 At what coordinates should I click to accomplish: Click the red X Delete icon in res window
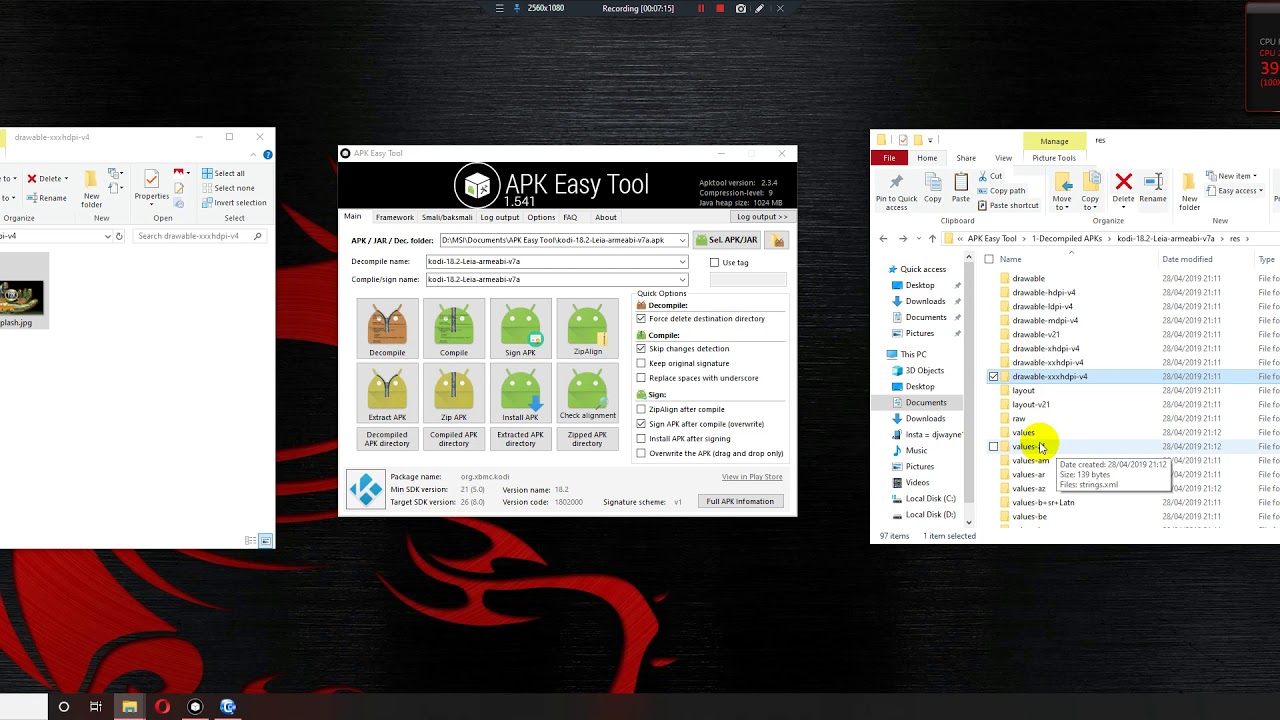point(1124,181)
